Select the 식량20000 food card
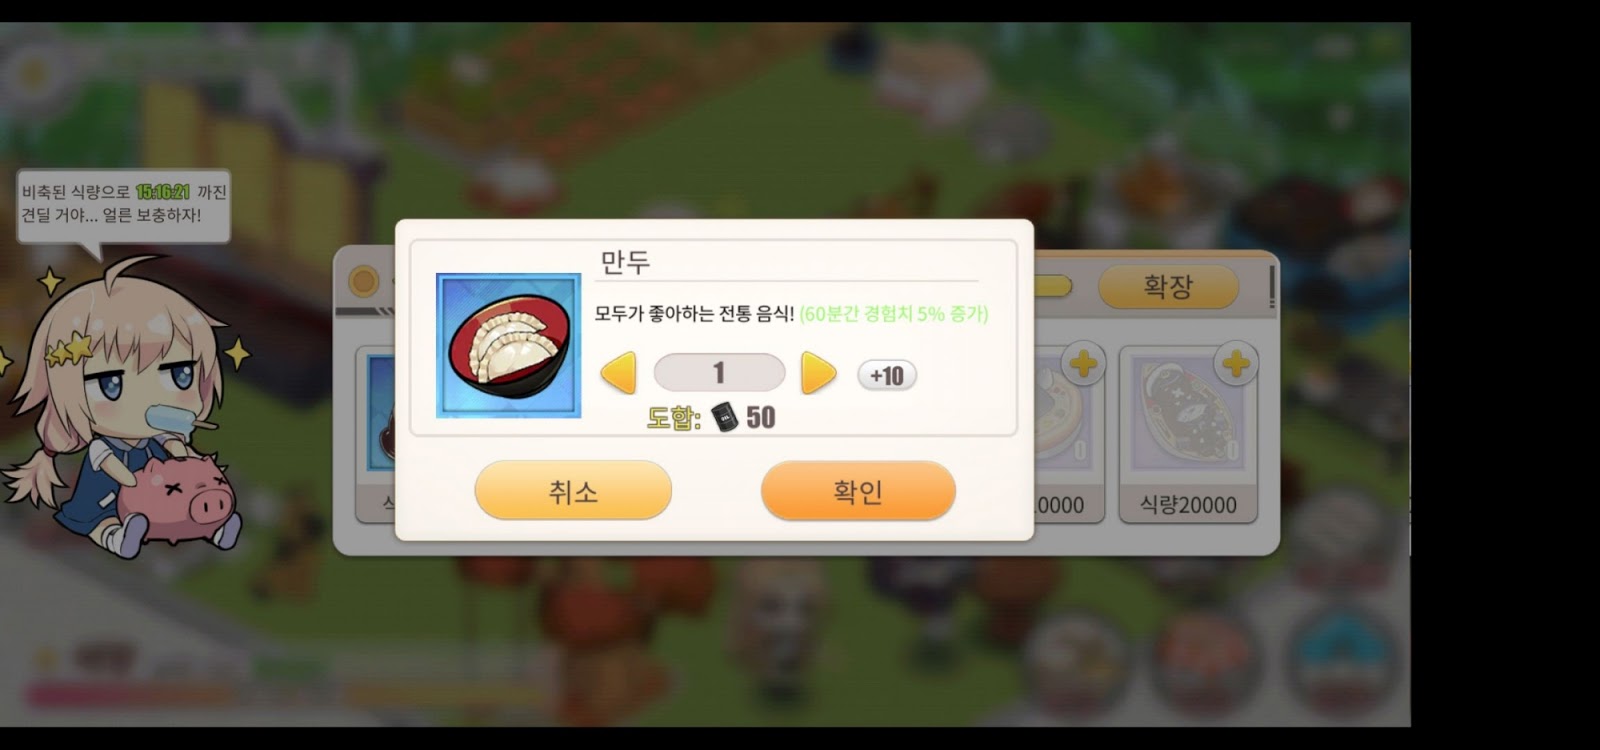Image resolution: width=1600 pixels, height=750 pixels. (x=1188, y=435)
